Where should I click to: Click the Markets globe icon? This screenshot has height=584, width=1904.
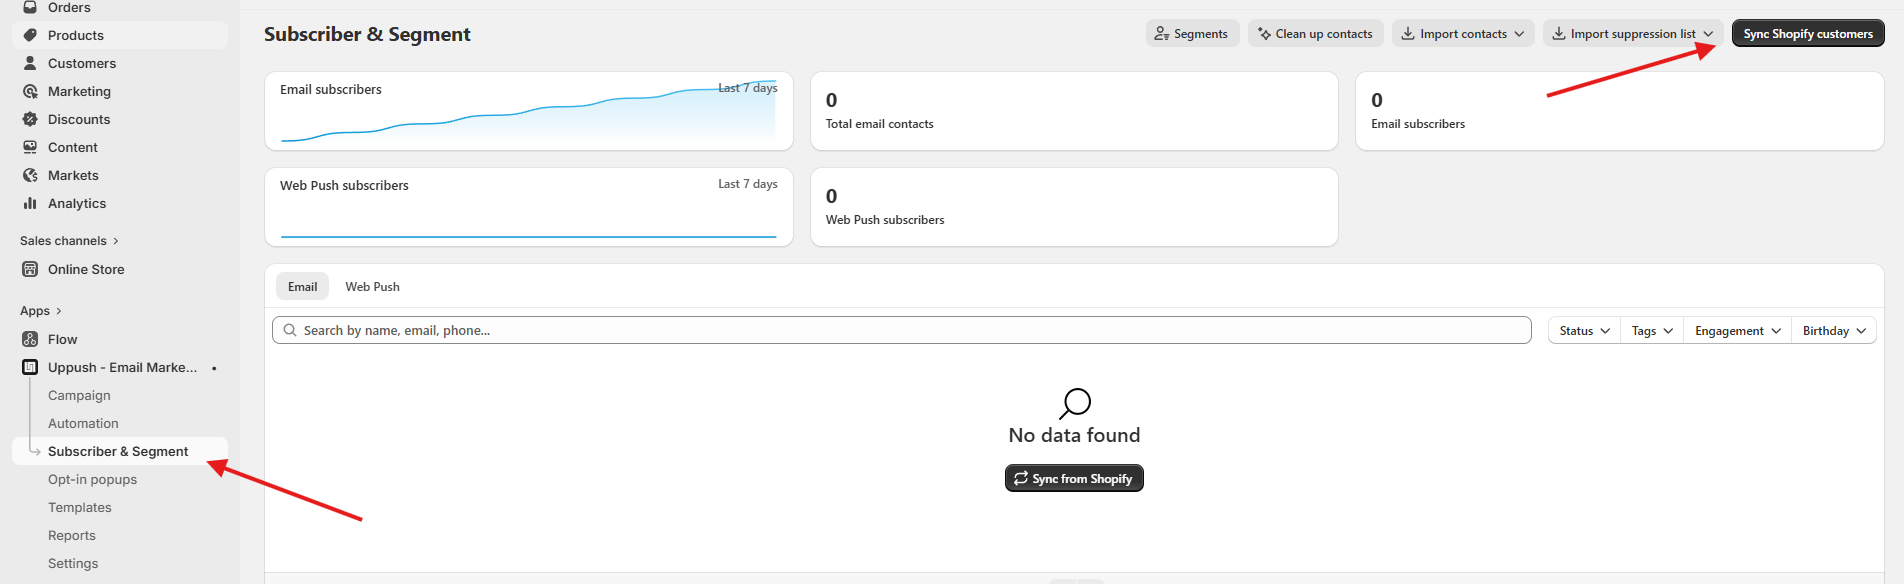pos(30,175)
